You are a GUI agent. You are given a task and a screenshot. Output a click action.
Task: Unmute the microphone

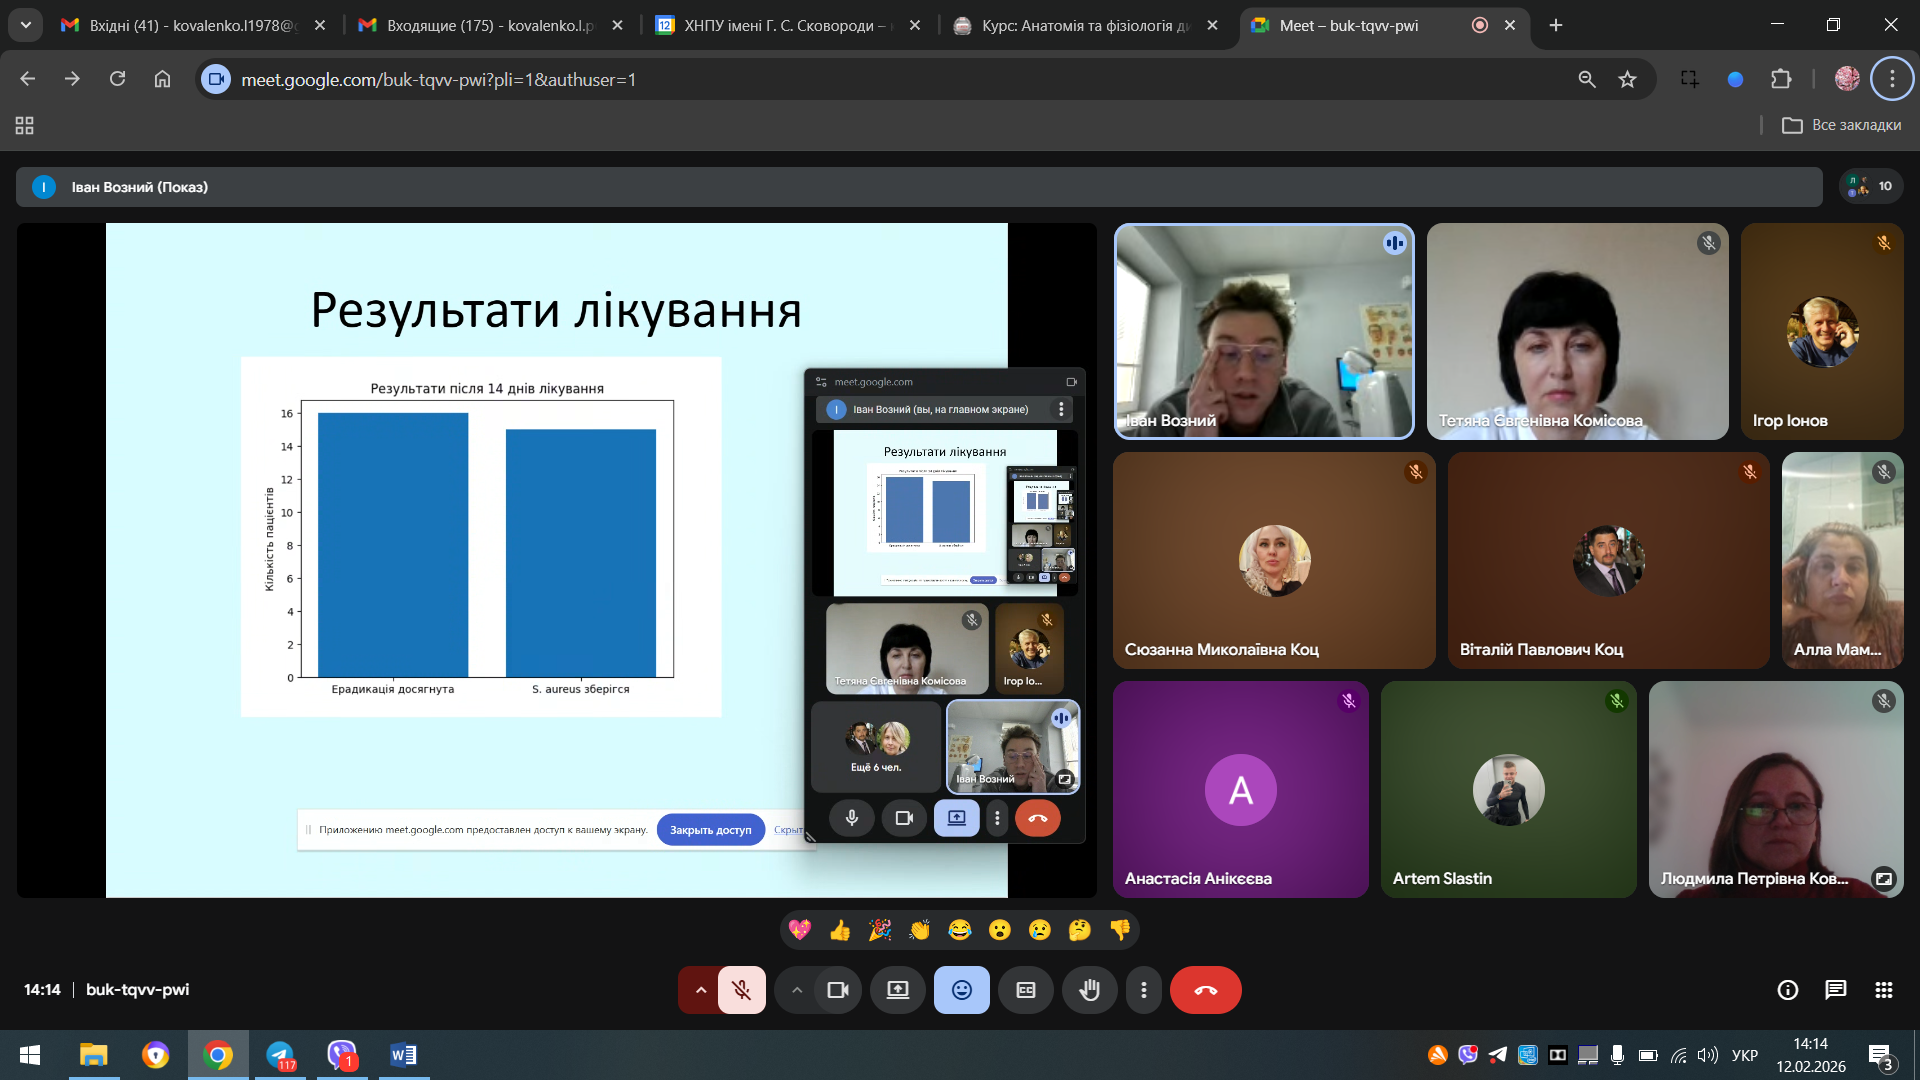[741, 990]
